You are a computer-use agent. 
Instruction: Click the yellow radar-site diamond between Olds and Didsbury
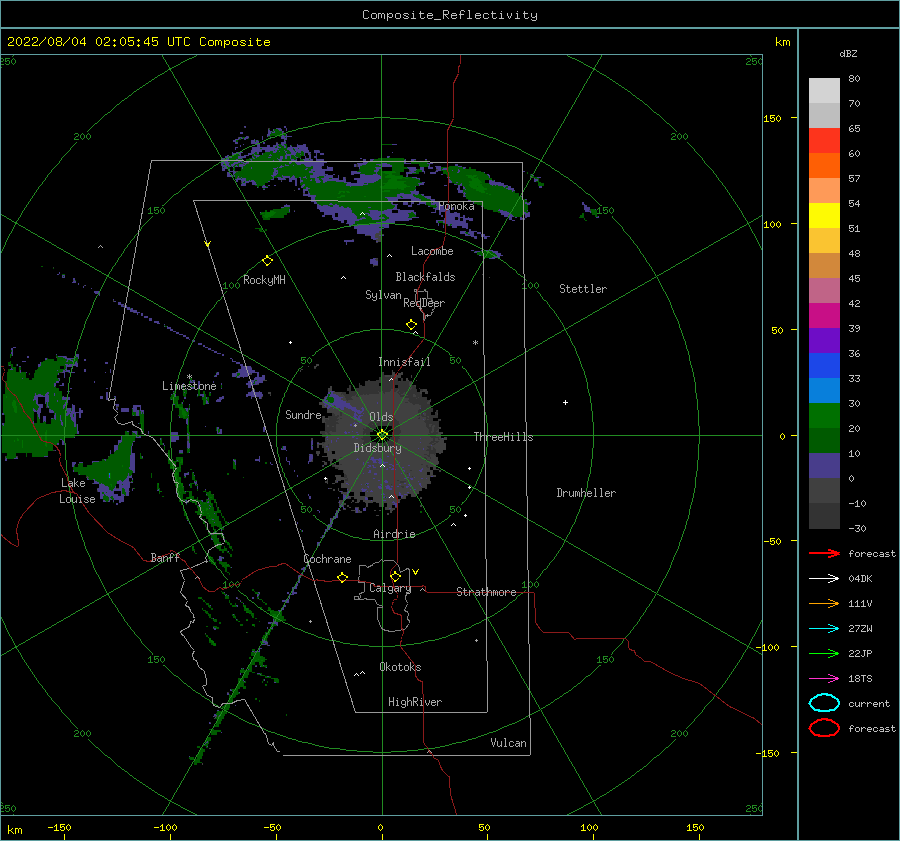click(382, 435)
